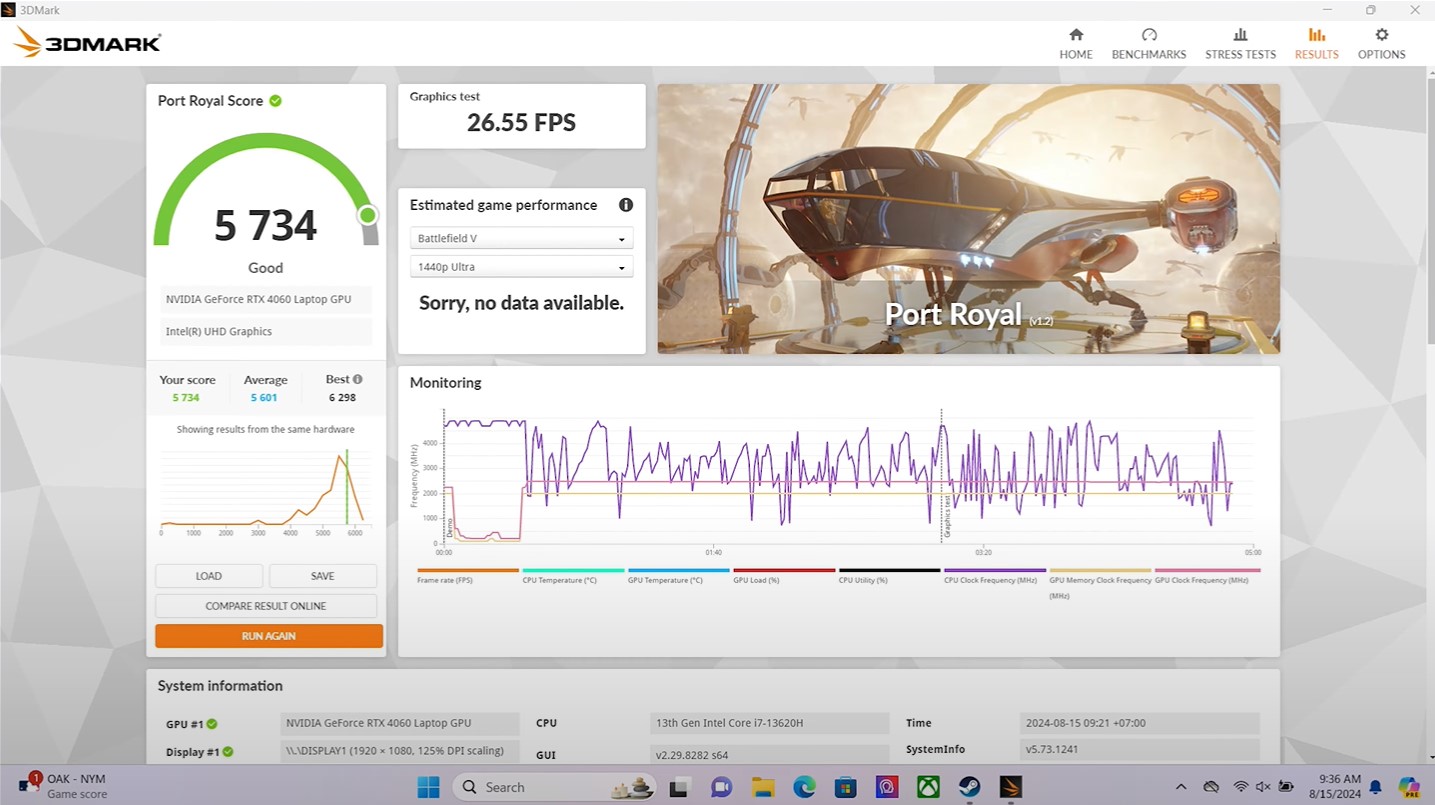Screen dimensions: 1435x805
Task: Click the Demo marker in monitoring chart
Action: (450, 526)
